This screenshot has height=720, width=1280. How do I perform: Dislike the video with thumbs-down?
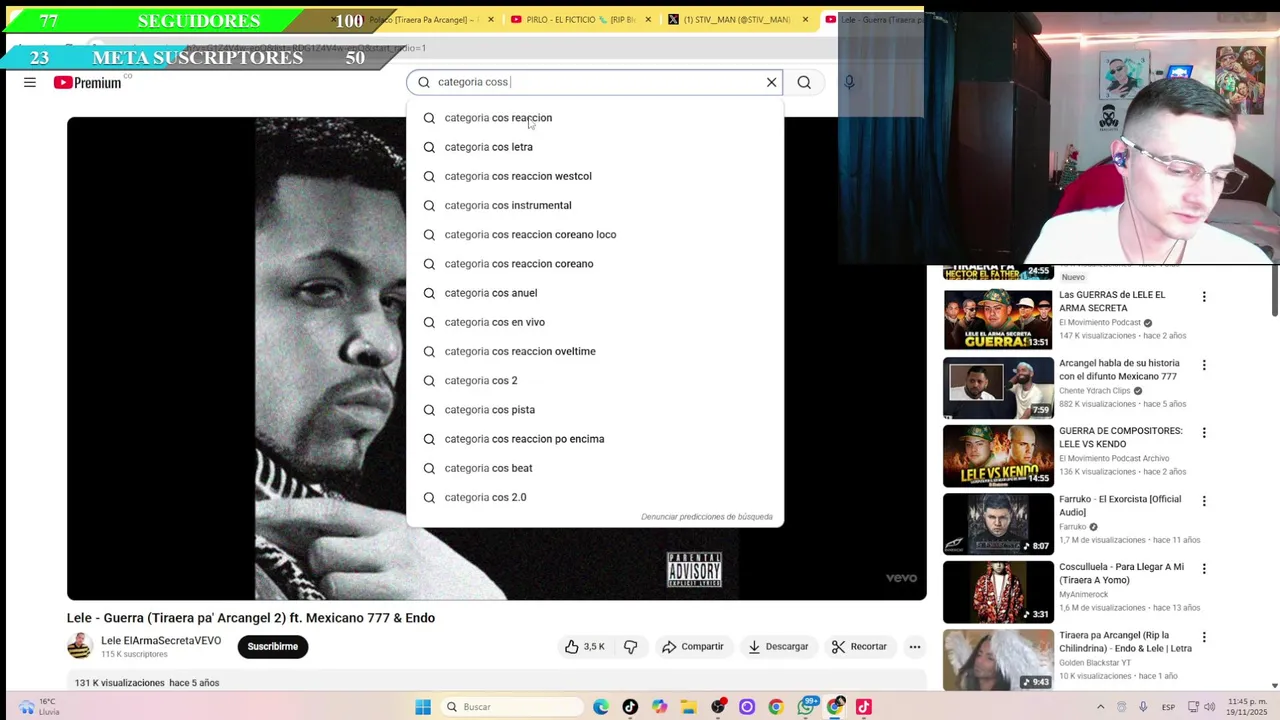tap(630, 646)
